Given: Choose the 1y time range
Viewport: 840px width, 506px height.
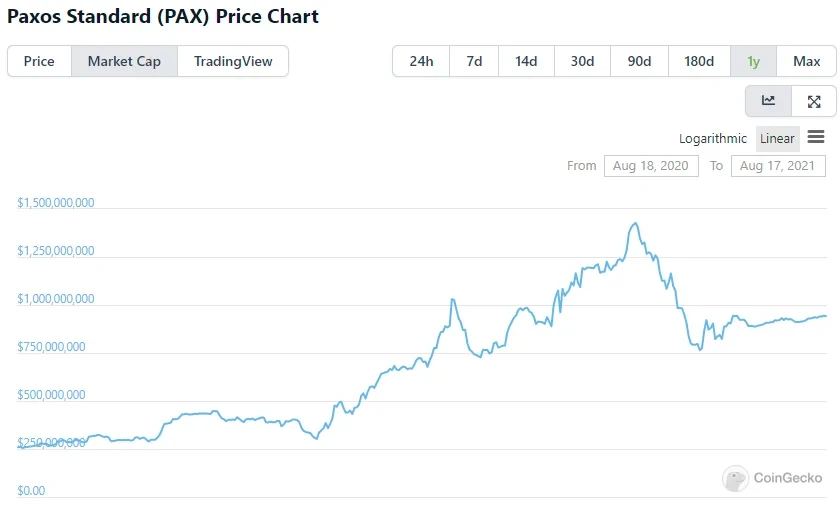Looking at the screenshot, I should point(753,61).
